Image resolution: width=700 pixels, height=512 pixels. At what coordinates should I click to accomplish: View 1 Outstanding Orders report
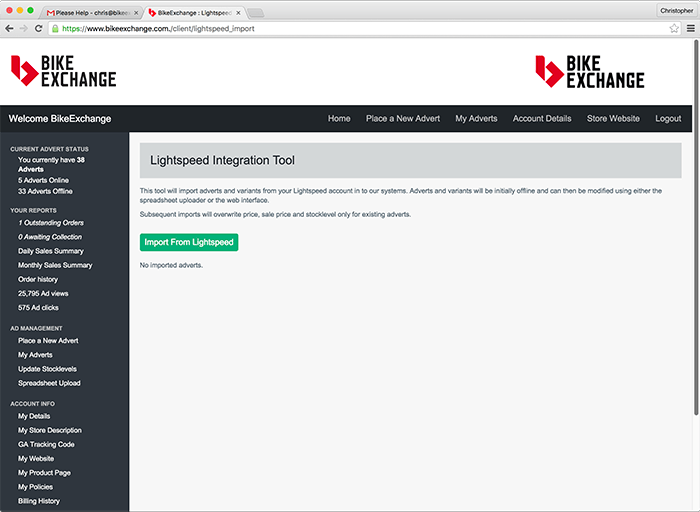click(51, 223)
